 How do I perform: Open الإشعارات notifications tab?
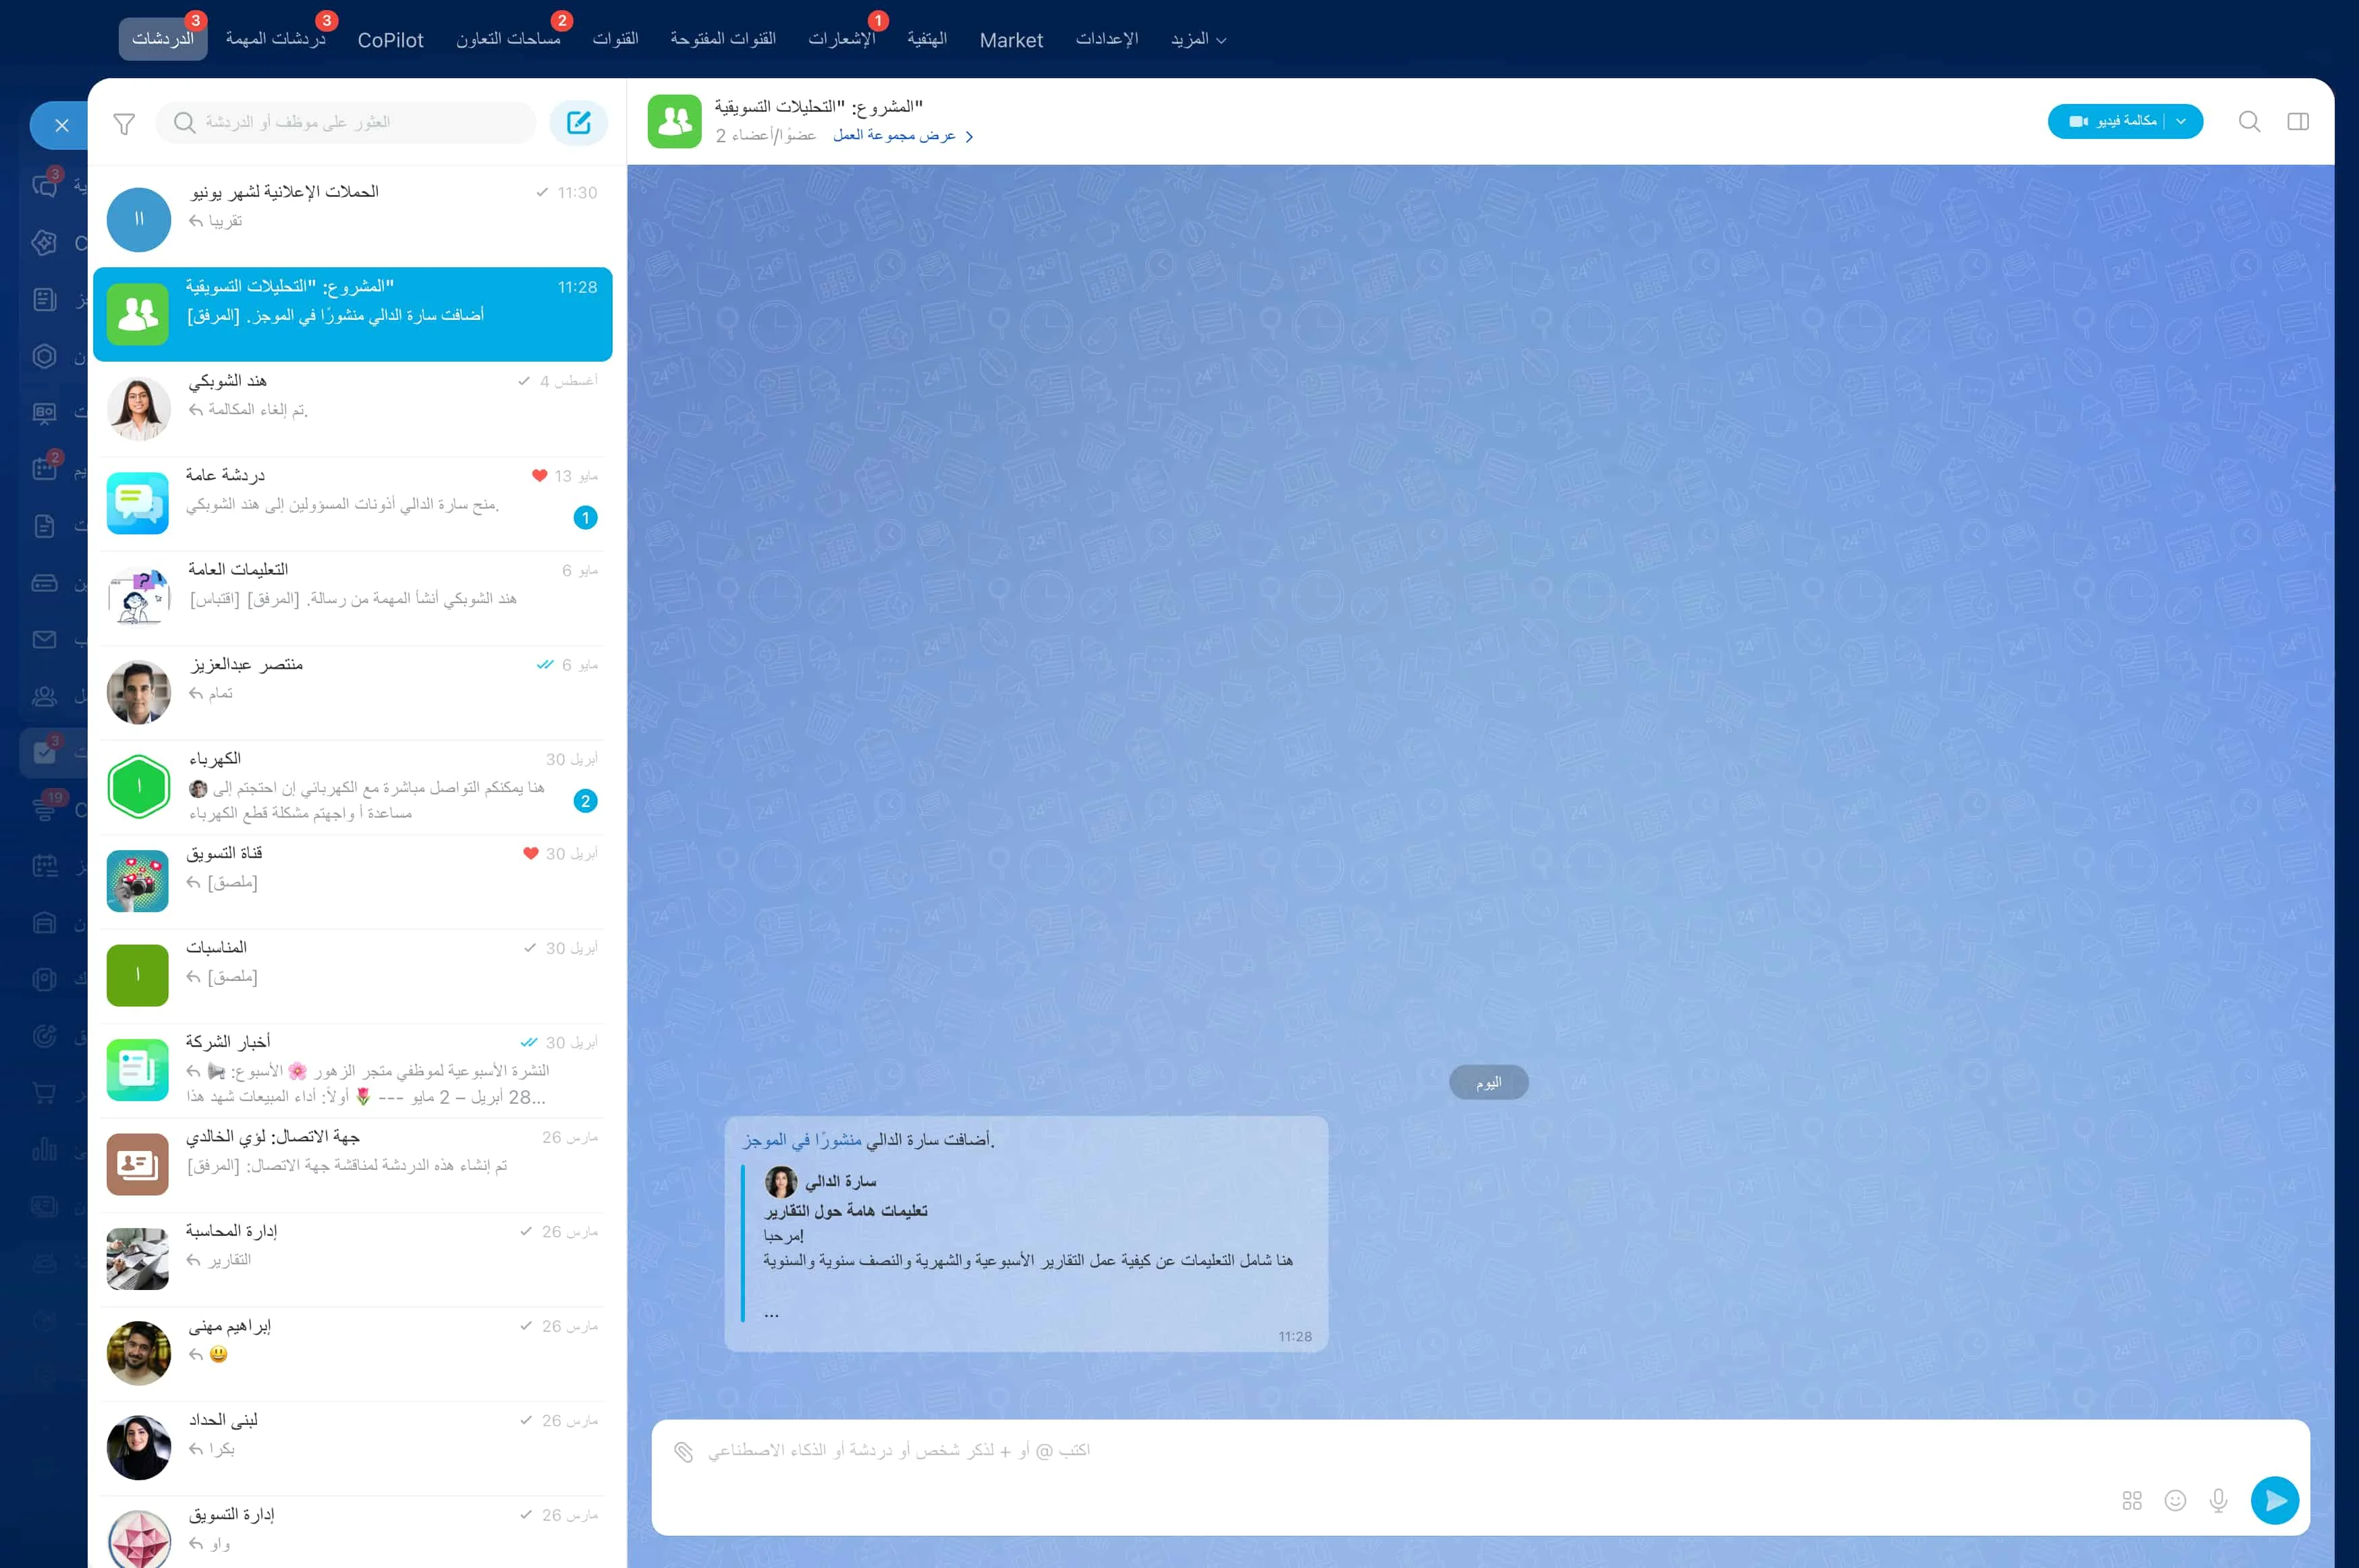(841, 39)
